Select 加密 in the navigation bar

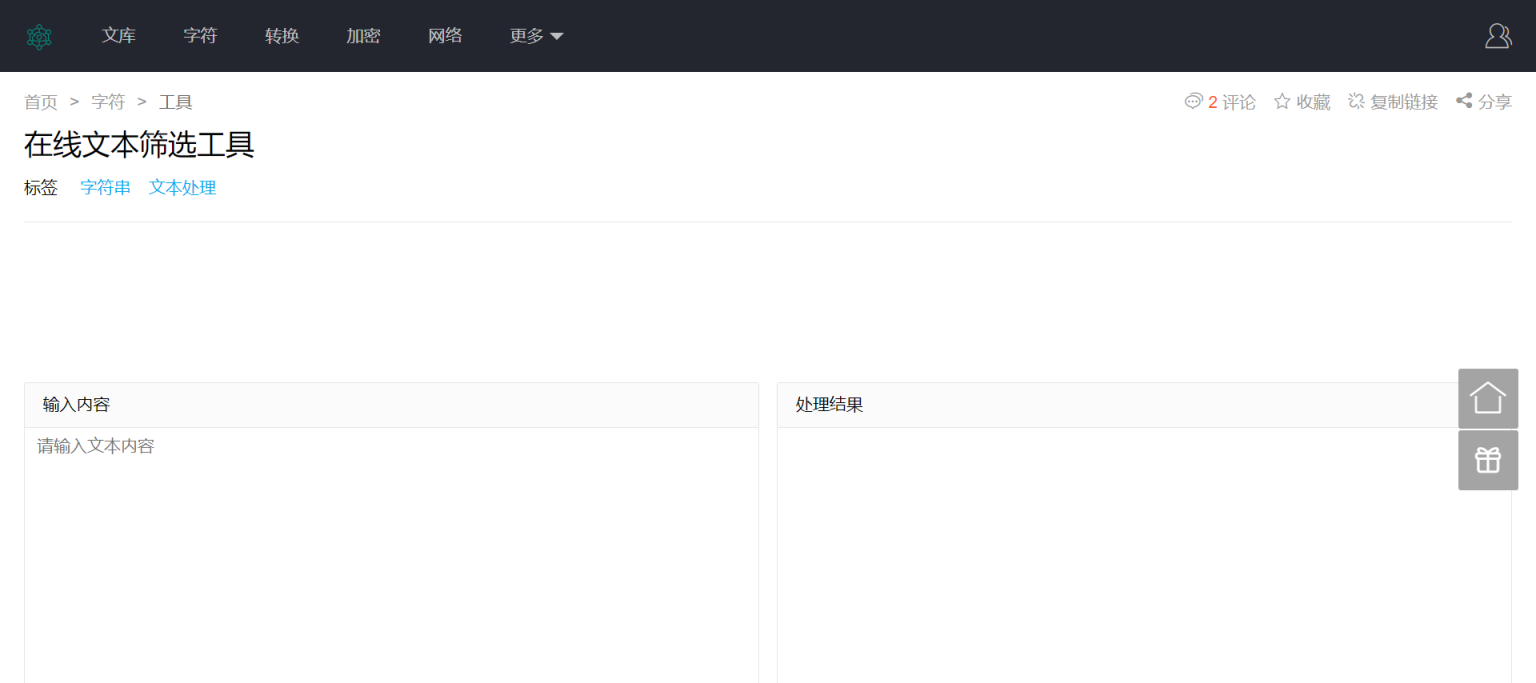coord(363,35)
